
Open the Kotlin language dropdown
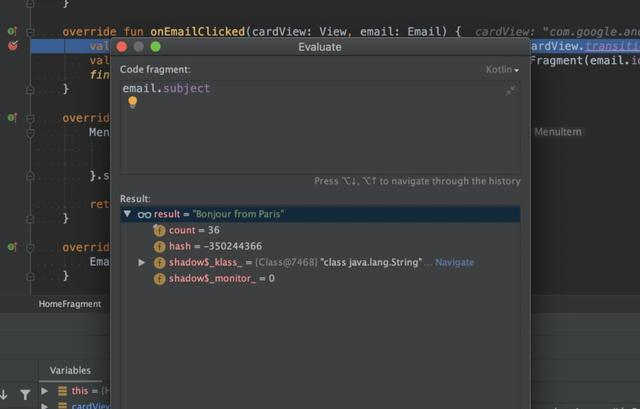pyautogui.click(x=502, y=70)
